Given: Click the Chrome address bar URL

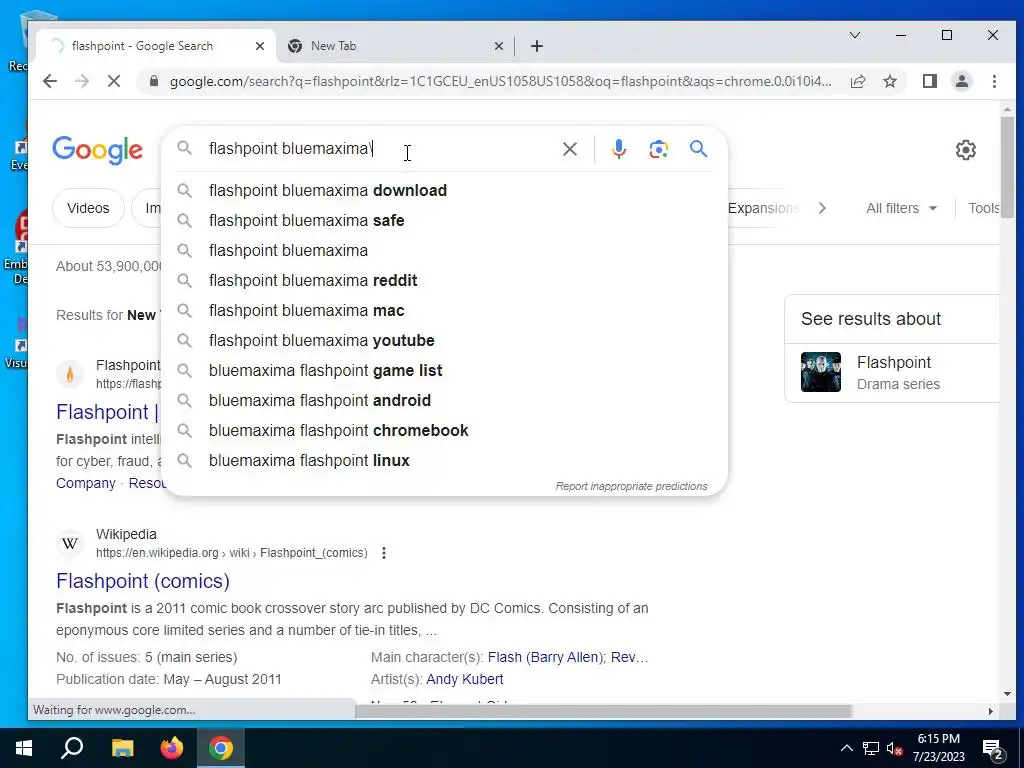Looking at the screenshot, I should [x=500, y=82].
